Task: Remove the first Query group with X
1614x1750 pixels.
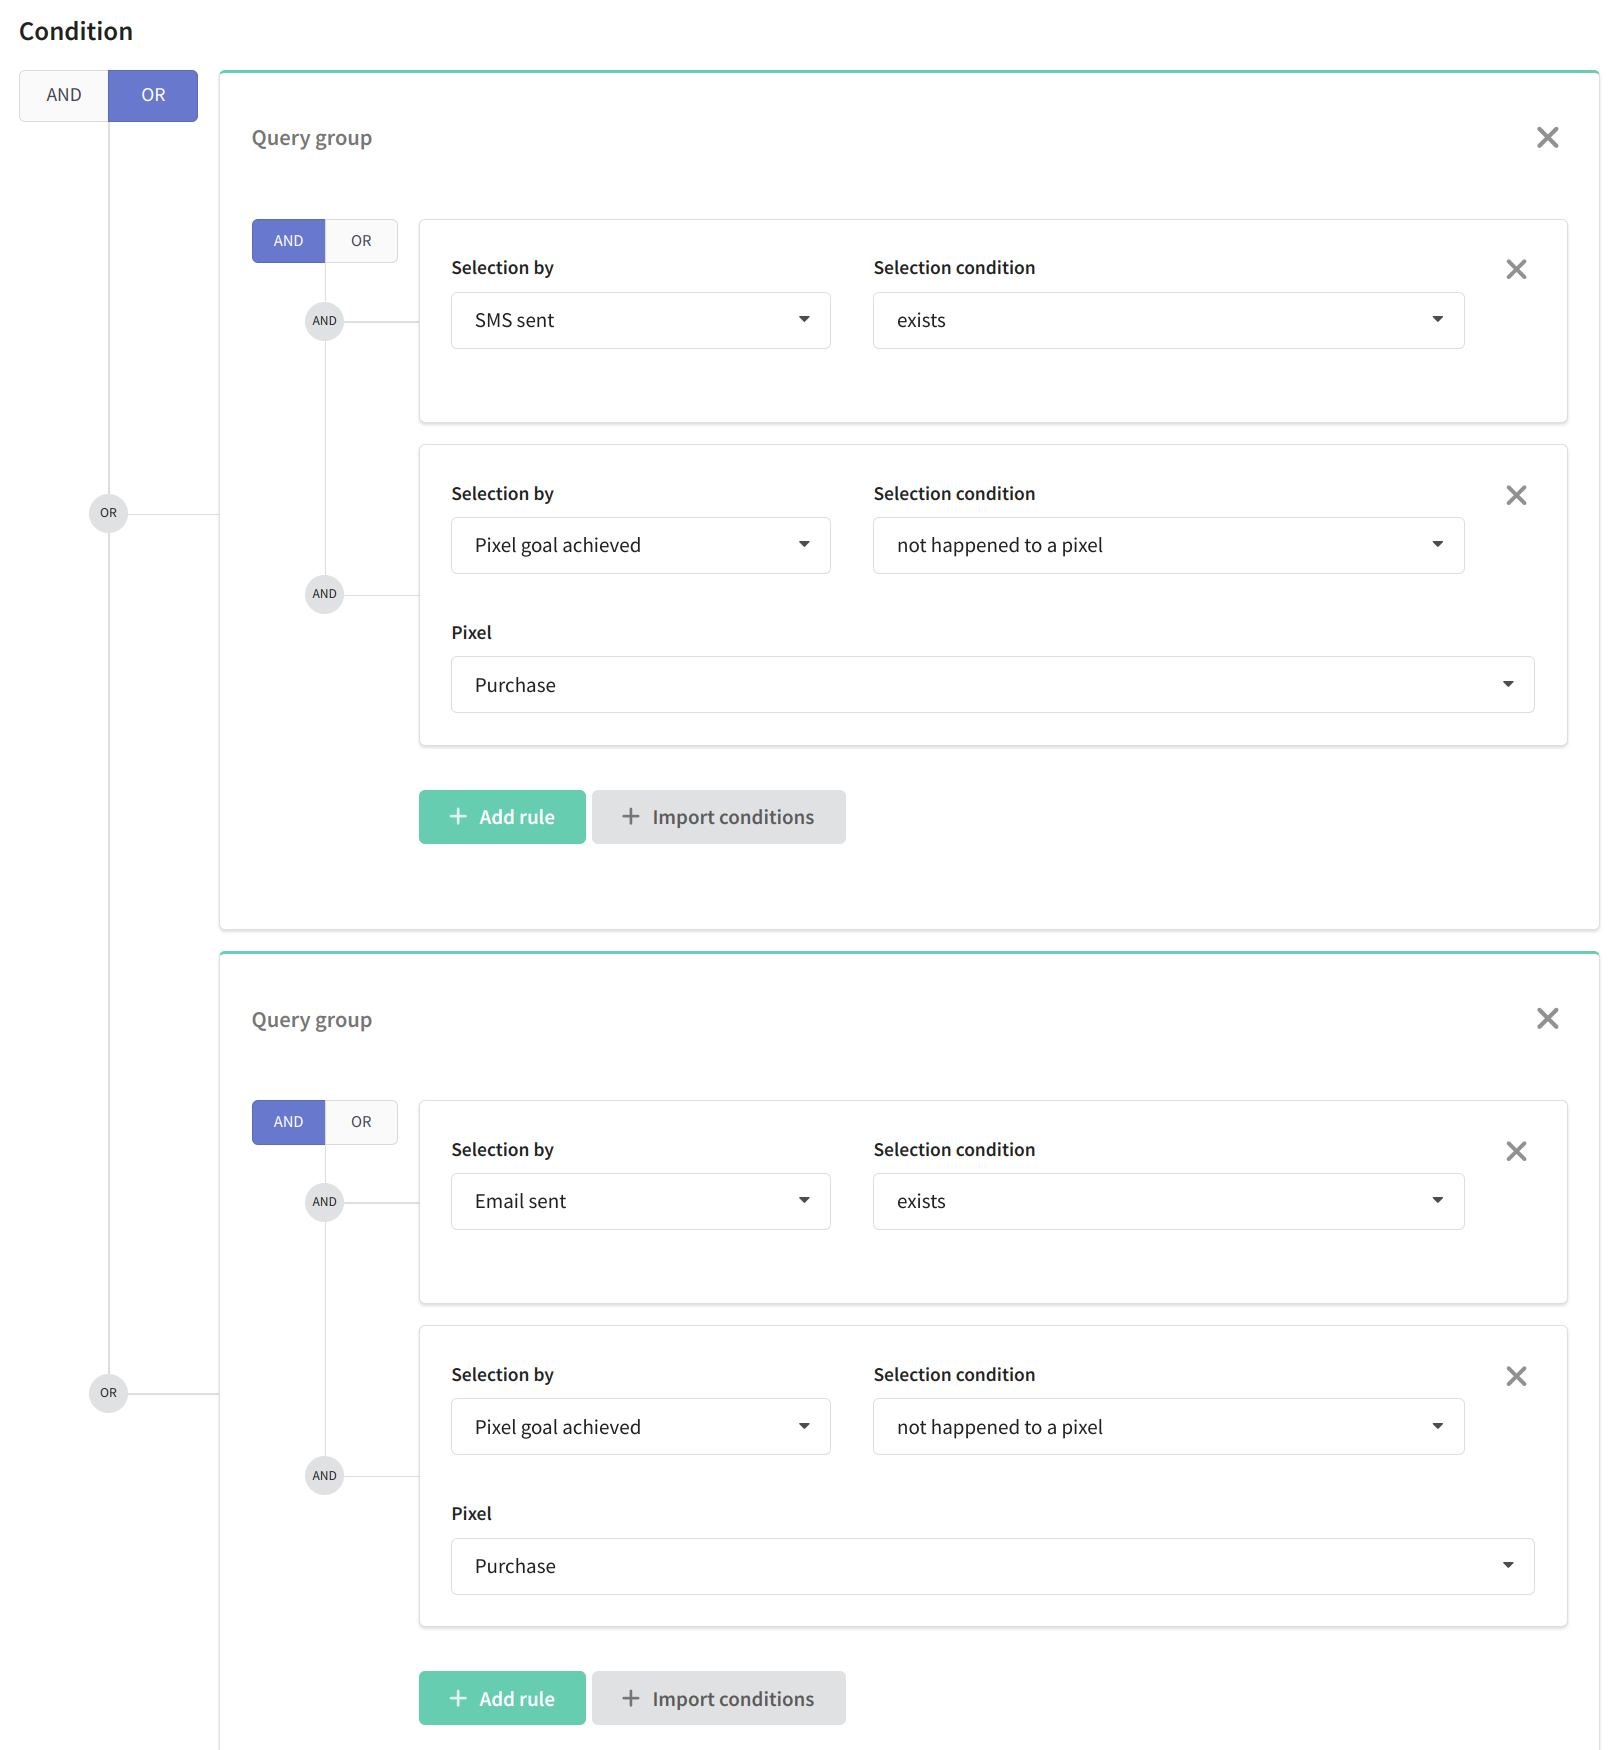Action: click(1547, 138)
